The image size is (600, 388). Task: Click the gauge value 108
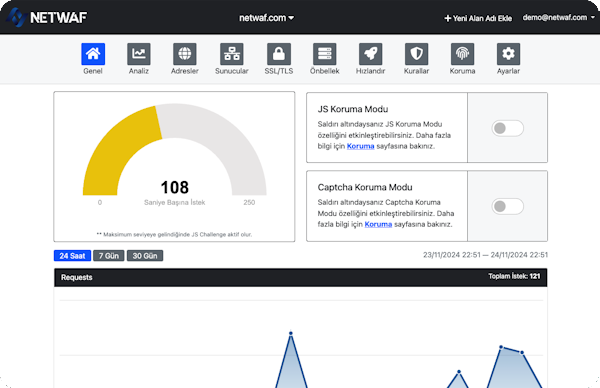pyautogui.click(x=174, y=187)
